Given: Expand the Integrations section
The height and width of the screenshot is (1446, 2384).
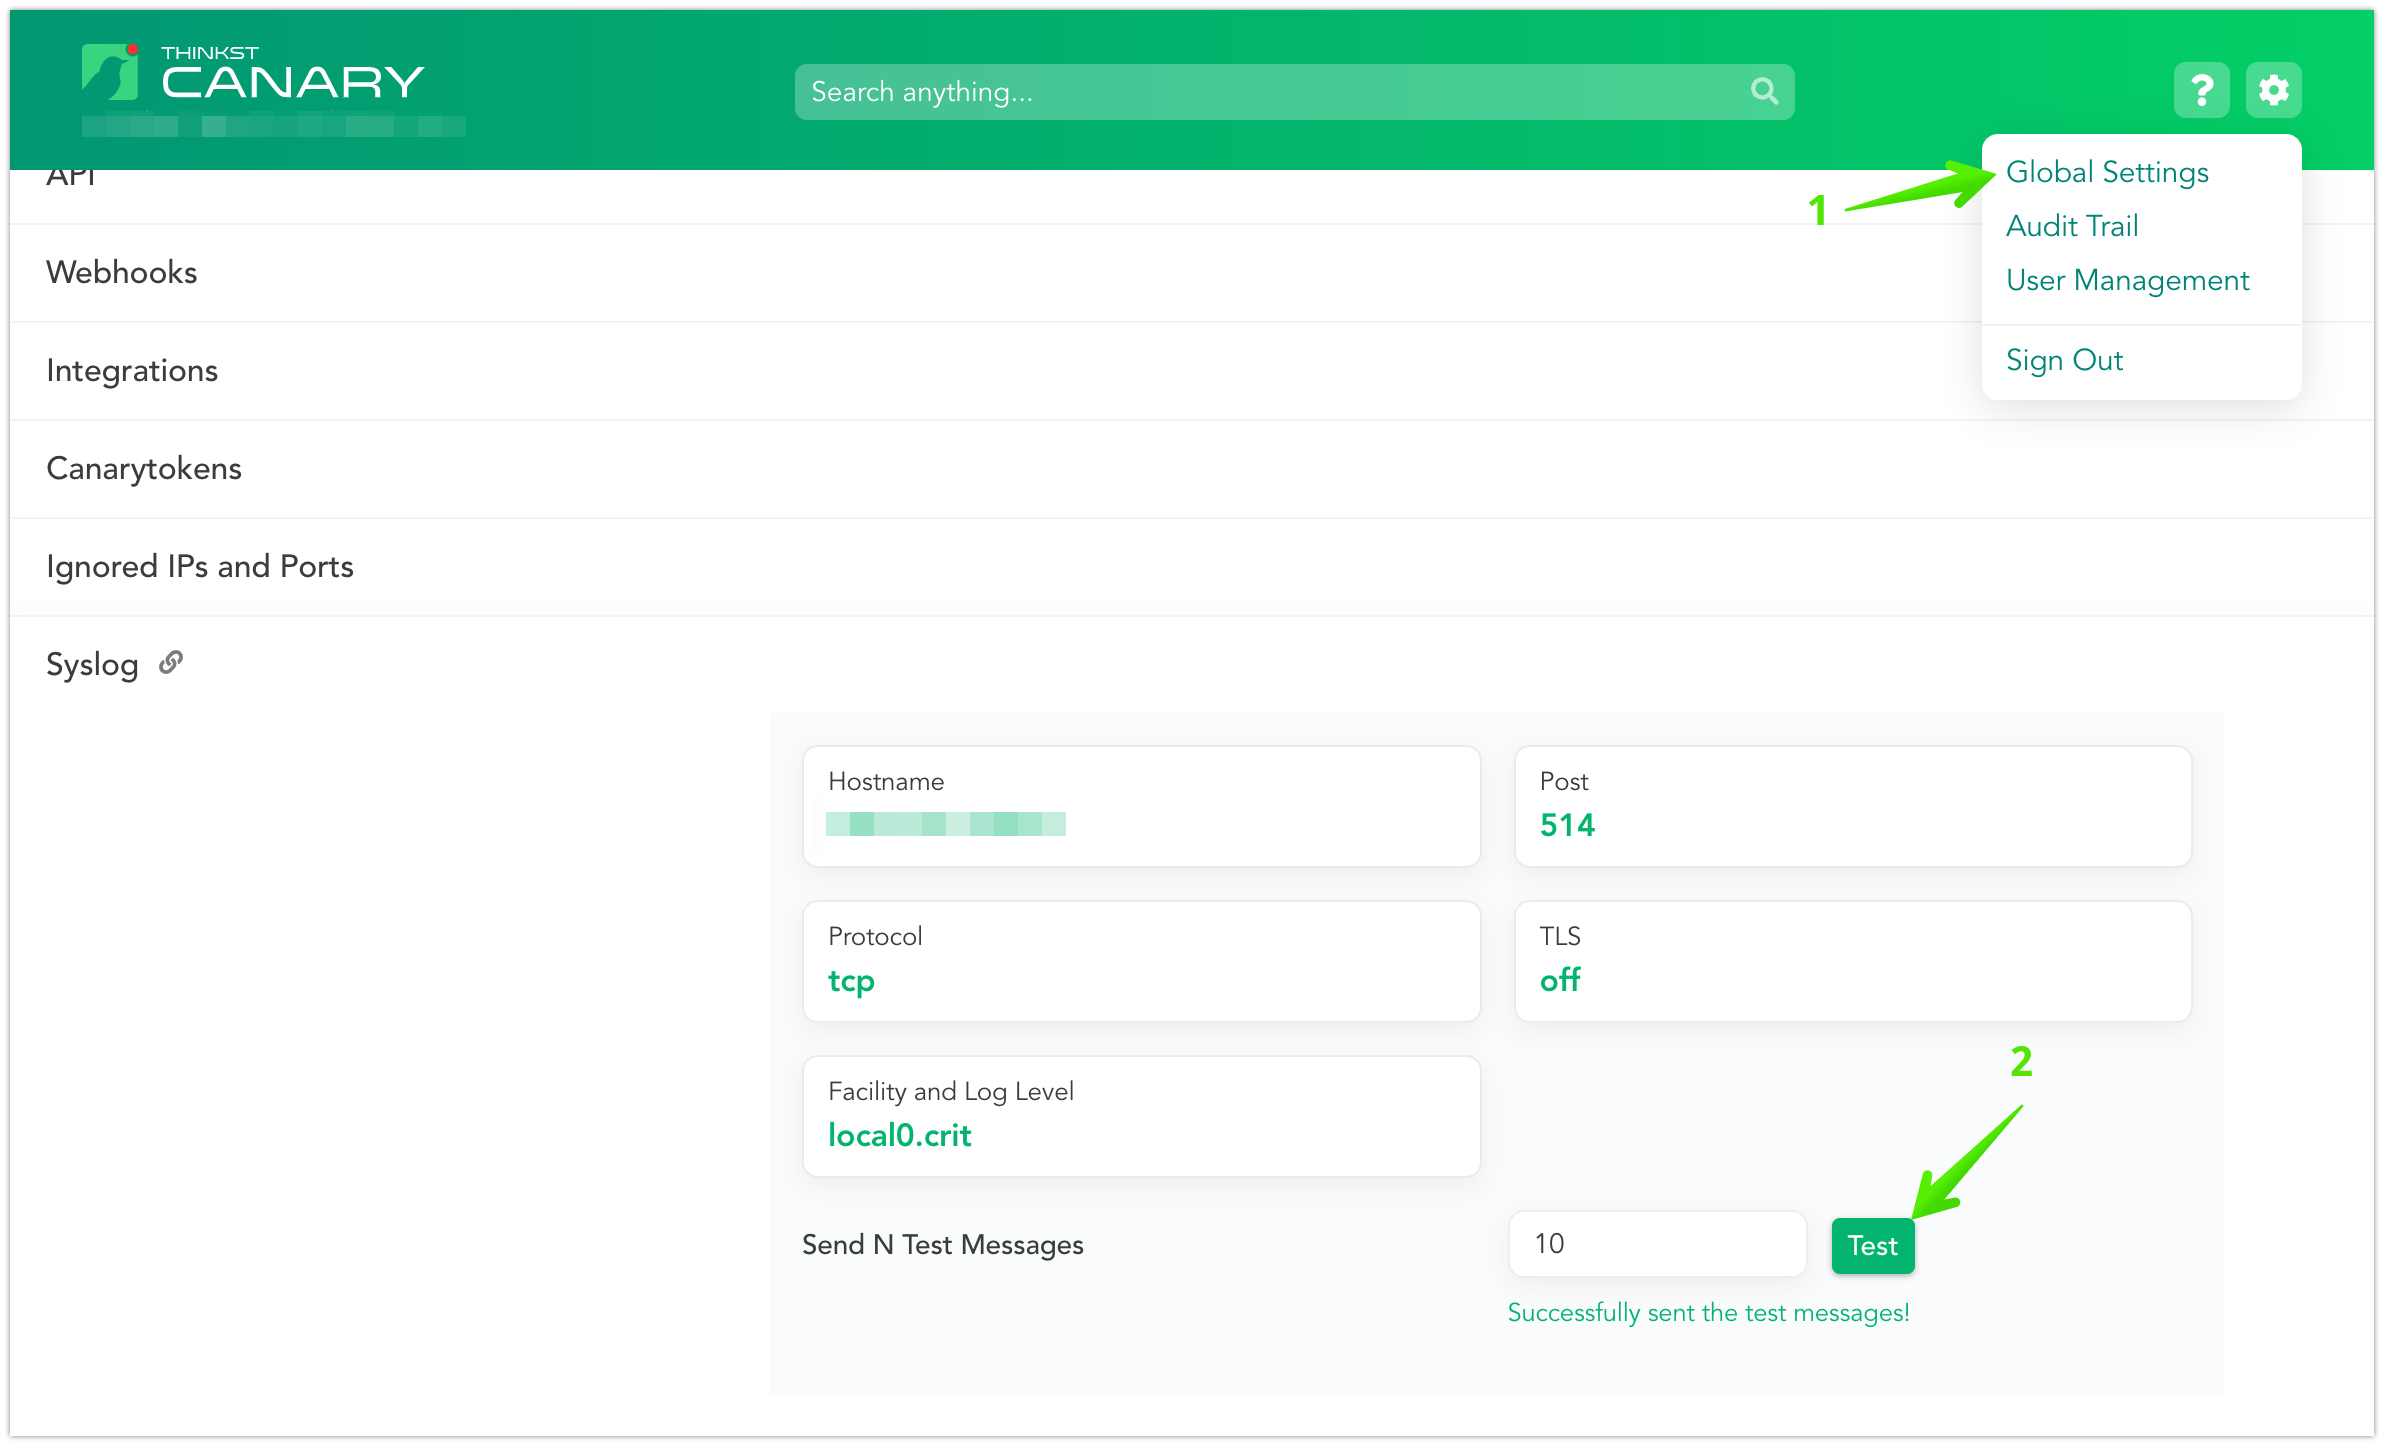Looking at the screenshot, I should point(132,370).
